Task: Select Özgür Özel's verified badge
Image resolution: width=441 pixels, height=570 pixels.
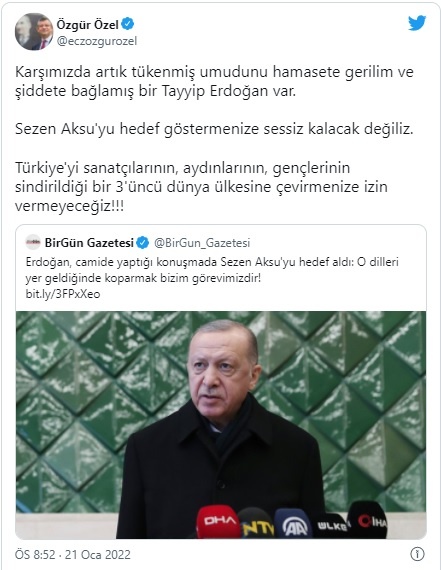Action: pos(128,24)
